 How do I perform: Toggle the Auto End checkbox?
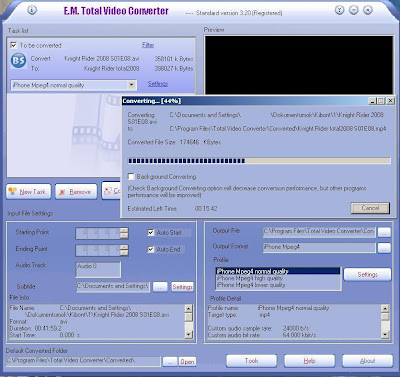point(151,249)
